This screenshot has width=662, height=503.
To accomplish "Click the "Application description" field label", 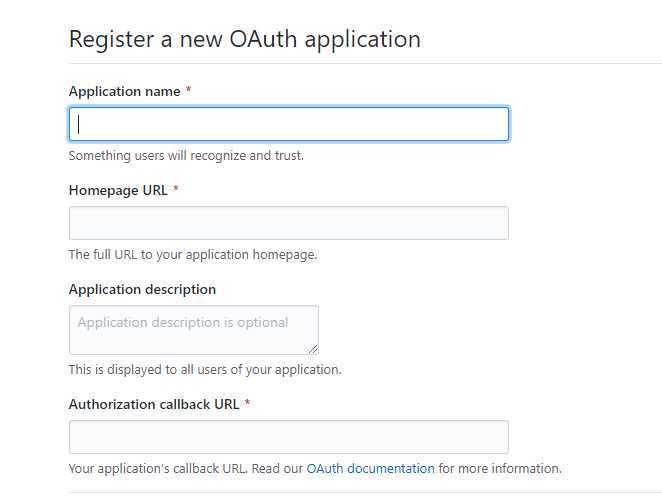I will tap(142, 289).
